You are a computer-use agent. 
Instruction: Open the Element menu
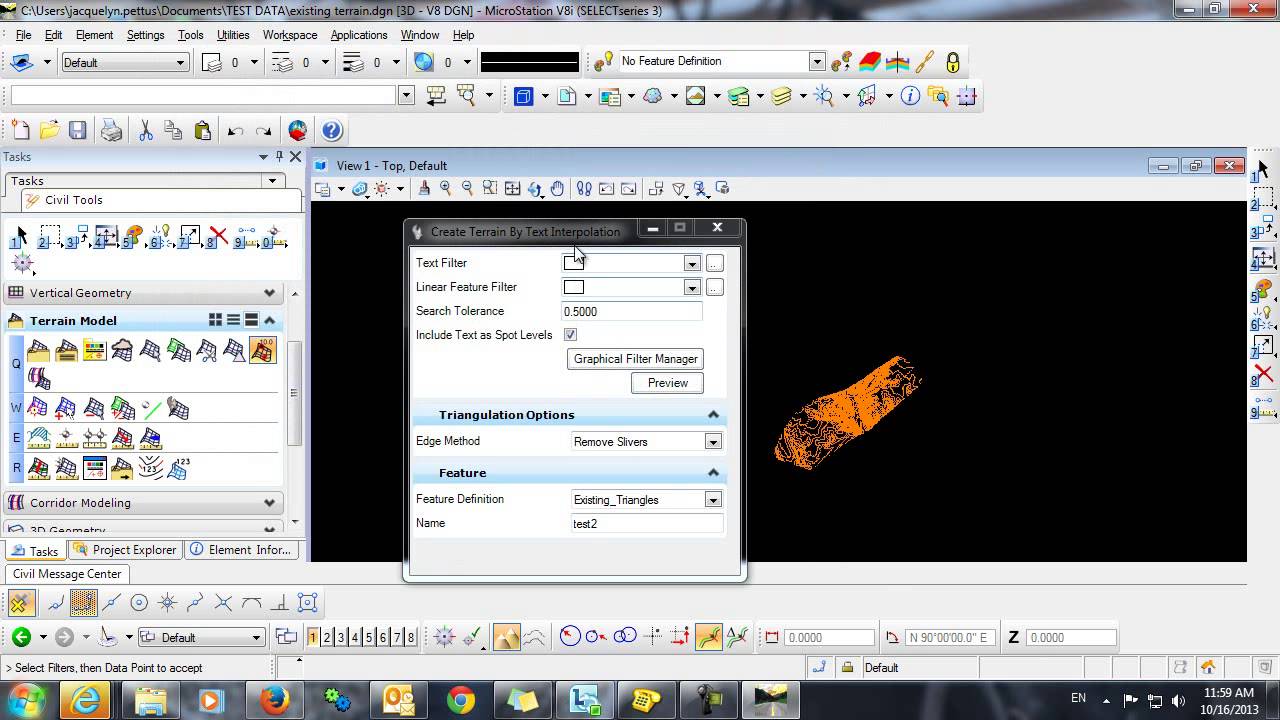(x=94, y=35)
